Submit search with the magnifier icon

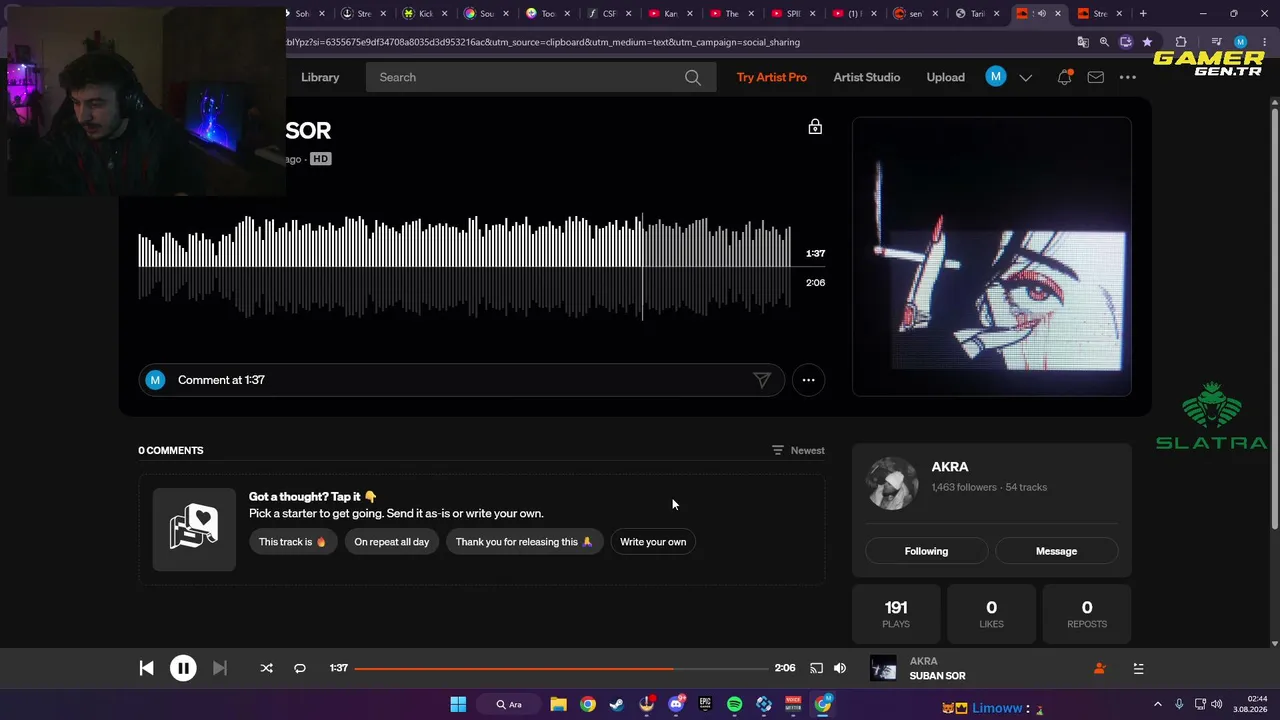point(693,77)
